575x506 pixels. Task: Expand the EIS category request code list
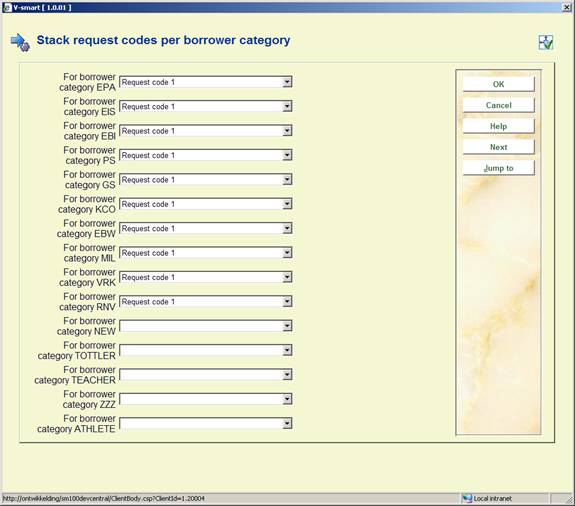click(x=287, y=106)
